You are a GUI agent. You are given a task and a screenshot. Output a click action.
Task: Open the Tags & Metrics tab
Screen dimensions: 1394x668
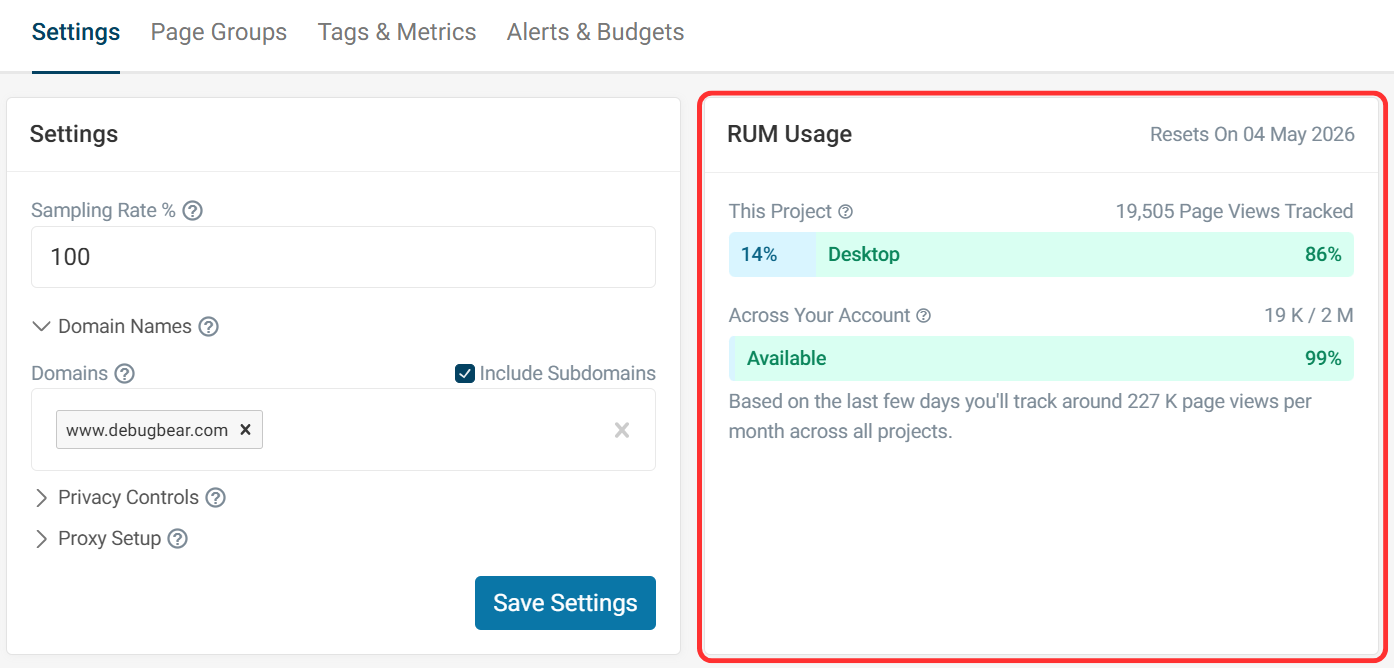click(396, 32)
